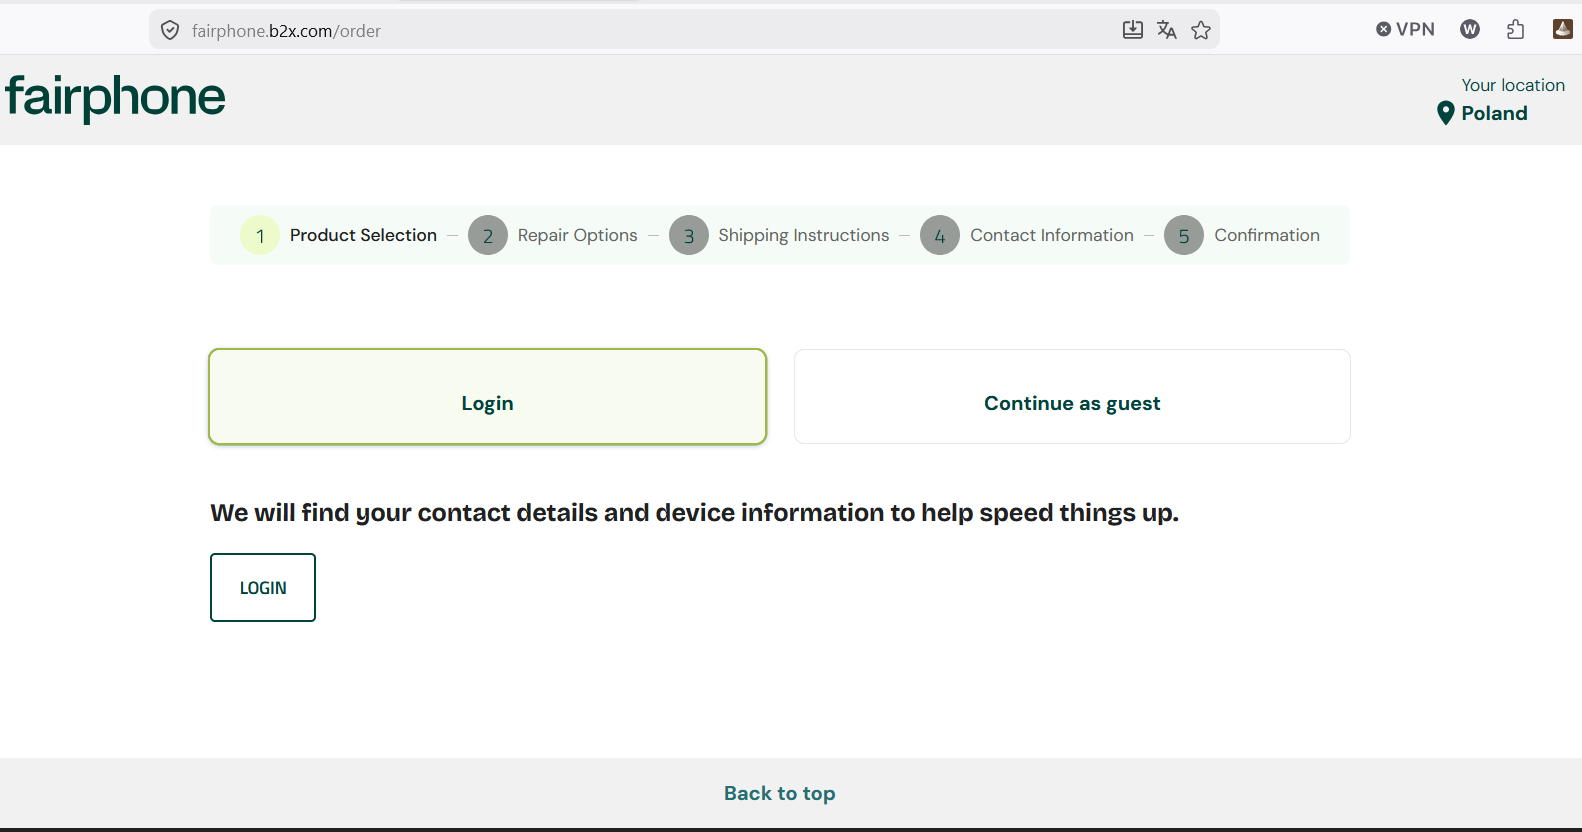Select step 4 Contact Information
This screenshot has height=832, width=1582.
[x=1027, y=235]
